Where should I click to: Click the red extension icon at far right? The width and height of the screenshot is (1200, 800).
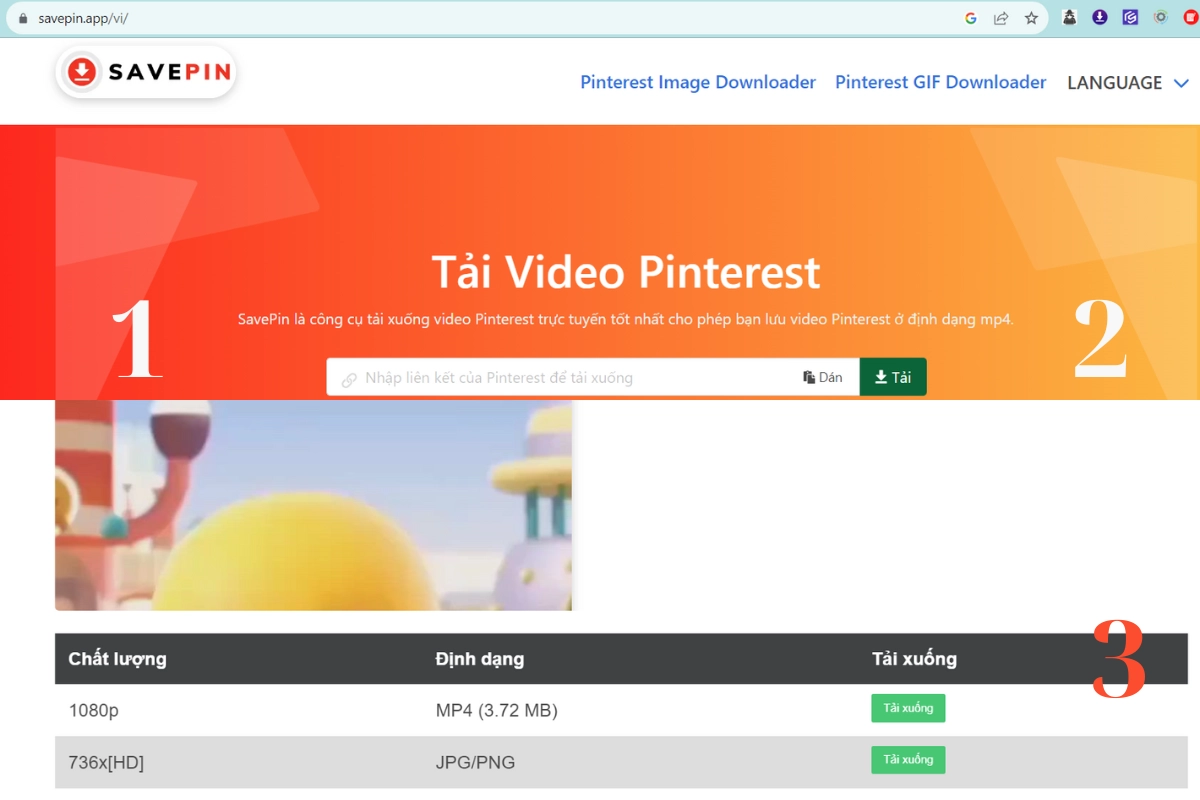[x=1190, y=17]
